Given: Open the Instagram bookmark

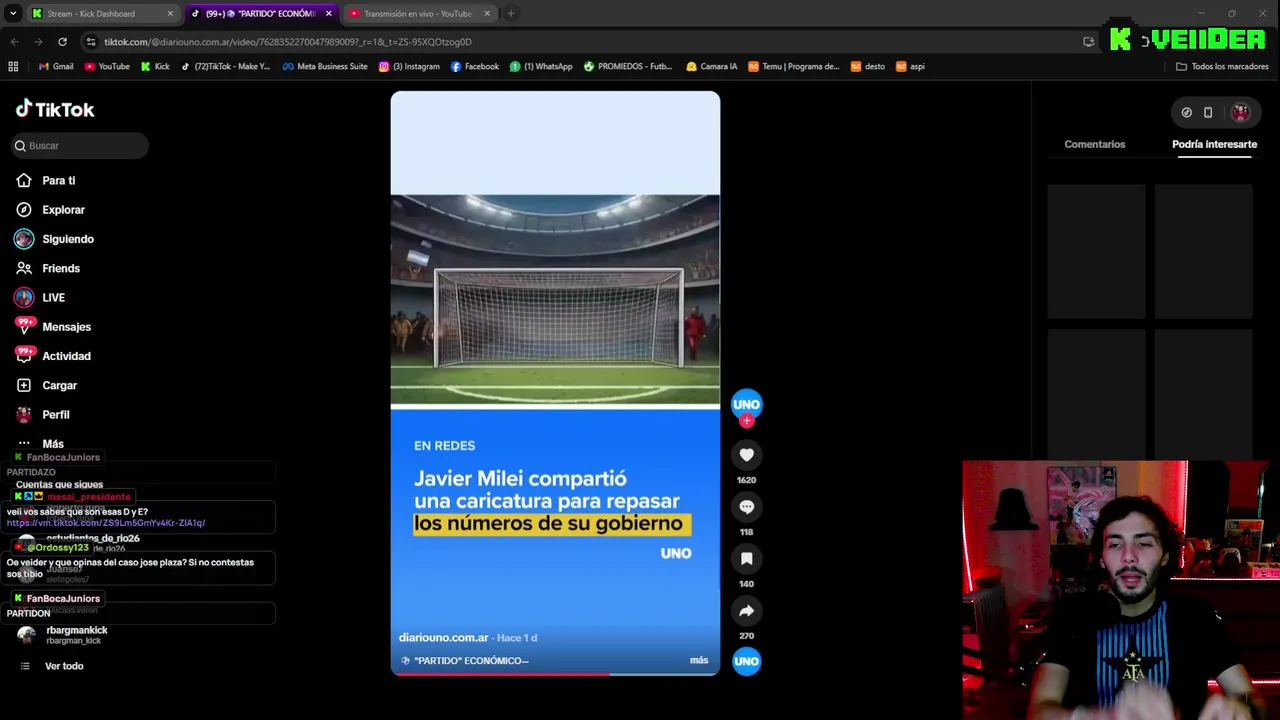Looking at the screenshot, I should [409, 66].
